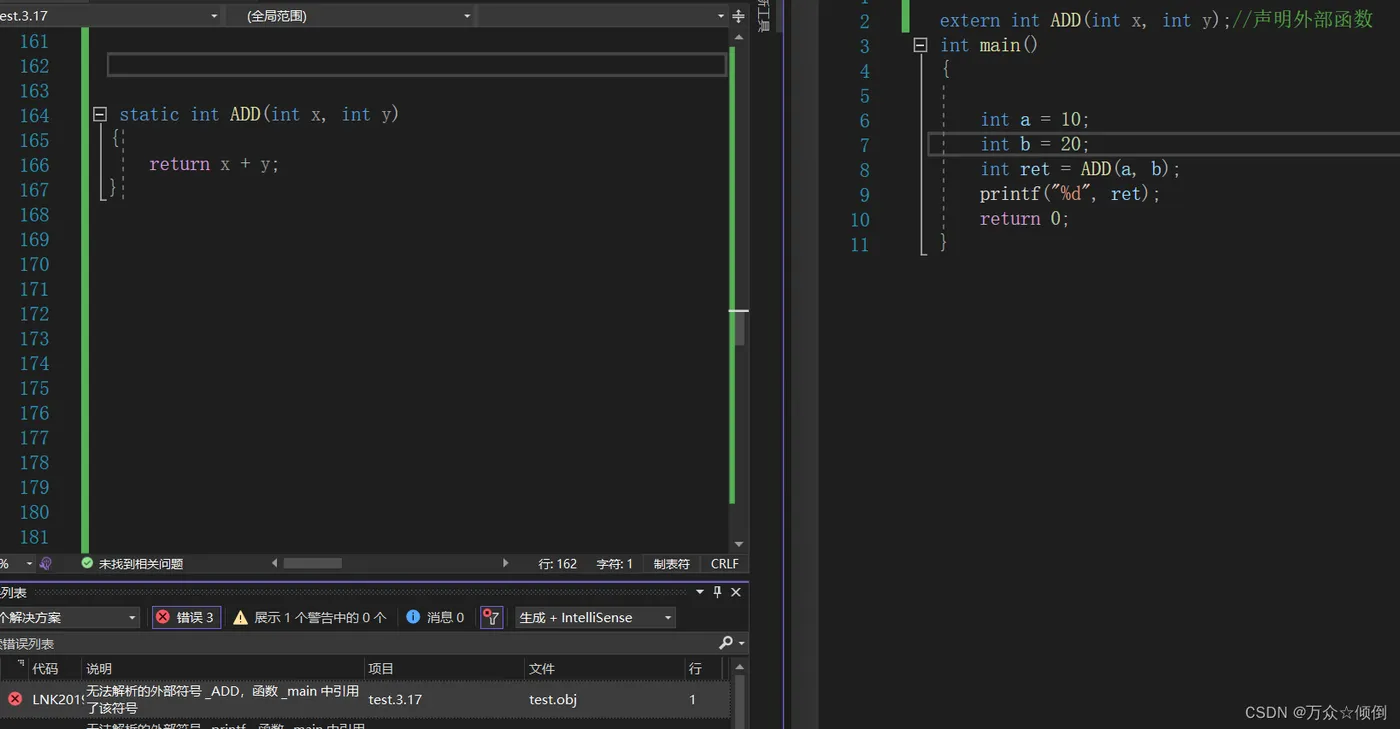Click the printf("%d", ret) line
Image resolution: width=1400 pixels, height=729 pixels.
[x=1070, y=194]
